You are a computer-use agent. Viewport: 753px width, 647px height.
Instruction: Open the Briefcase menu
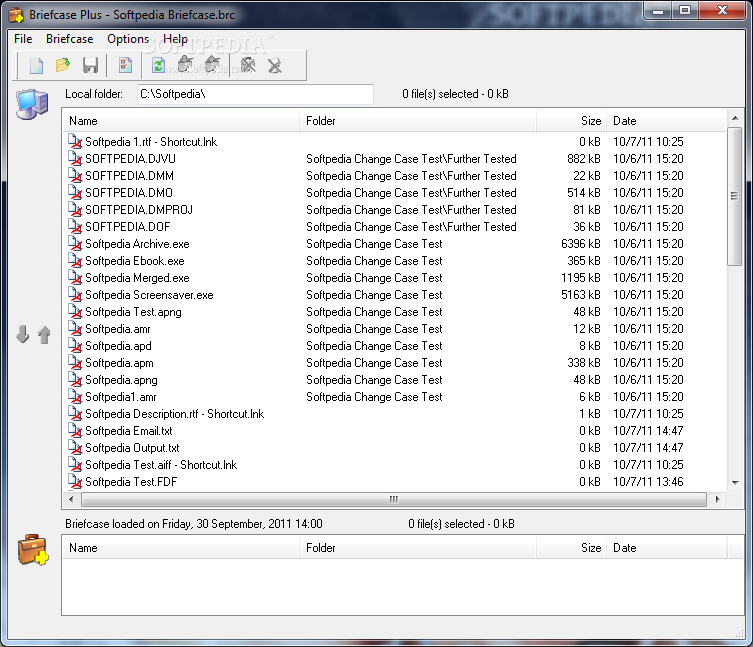[x=70, y=39]
